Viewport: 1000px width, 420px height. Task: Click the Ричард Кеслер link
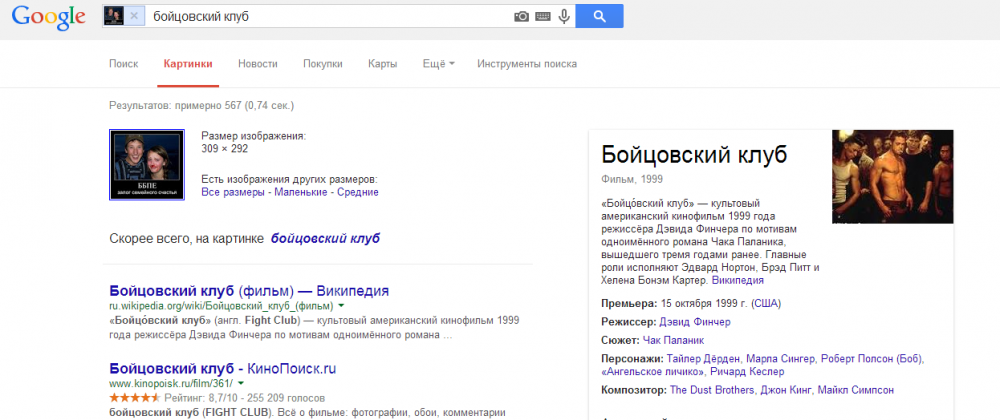(748, 372)
